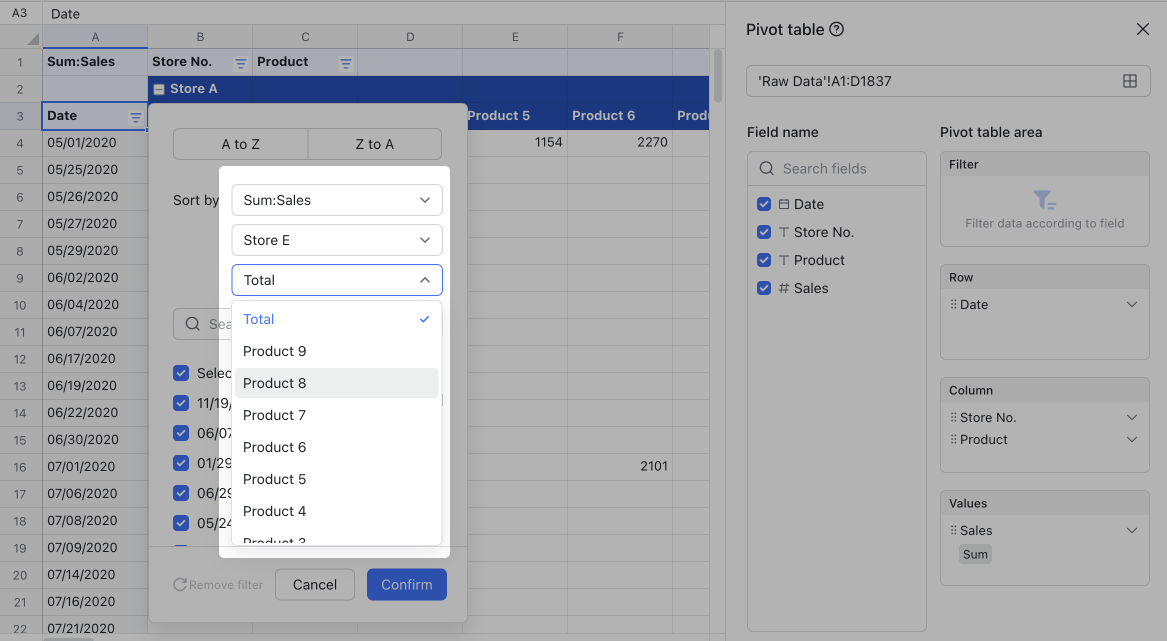Image resolution: width=1167 pixels, height=641 pixels.
Task: Open the Sum:Sales sort dropdown
Action: coord(336,200)
